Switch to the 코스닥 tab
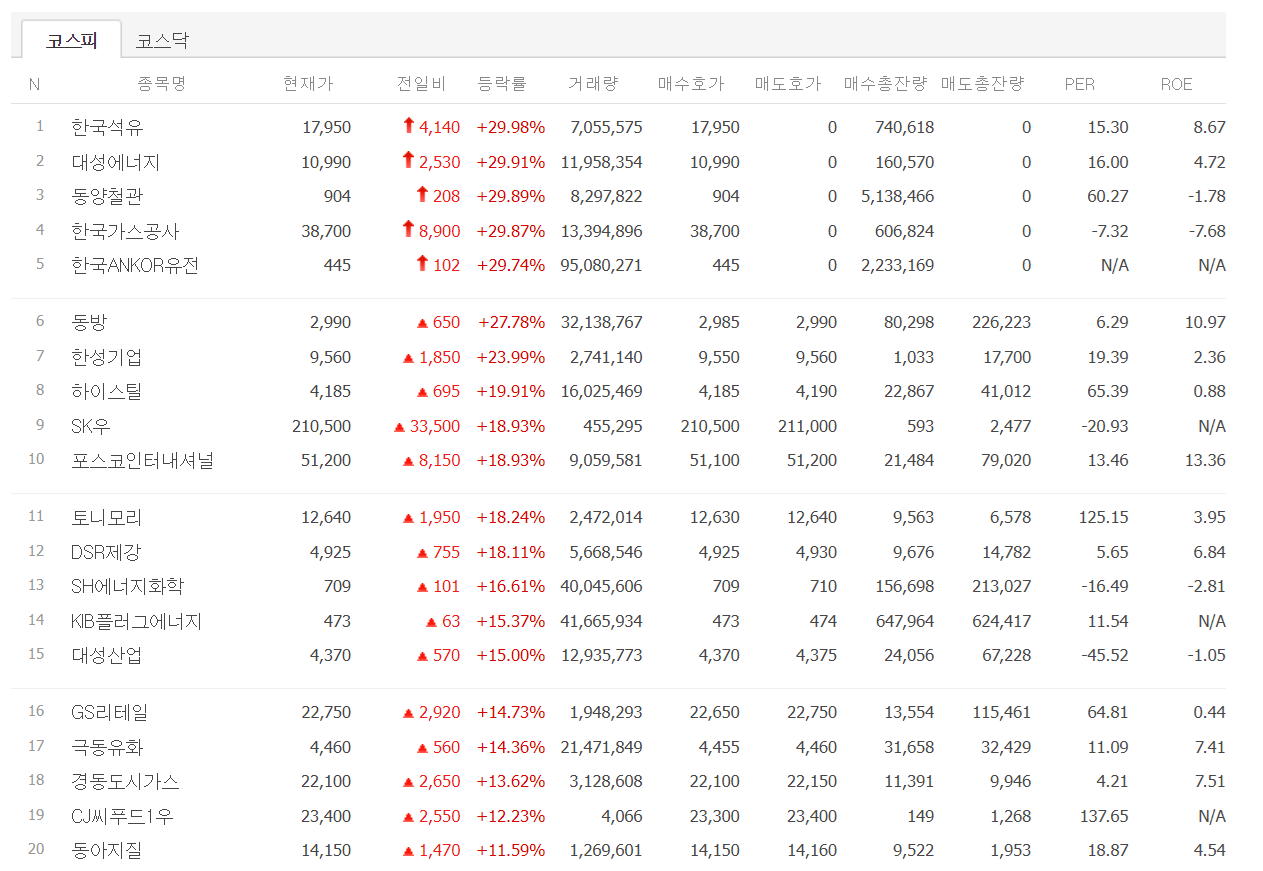 click(162, 40)
